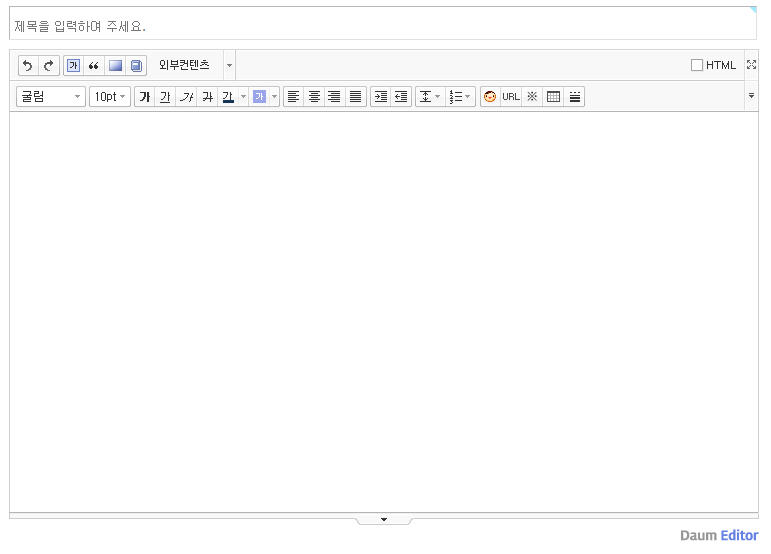
Task: Apply strikethrough formatting to text
Action: [207, 97]
